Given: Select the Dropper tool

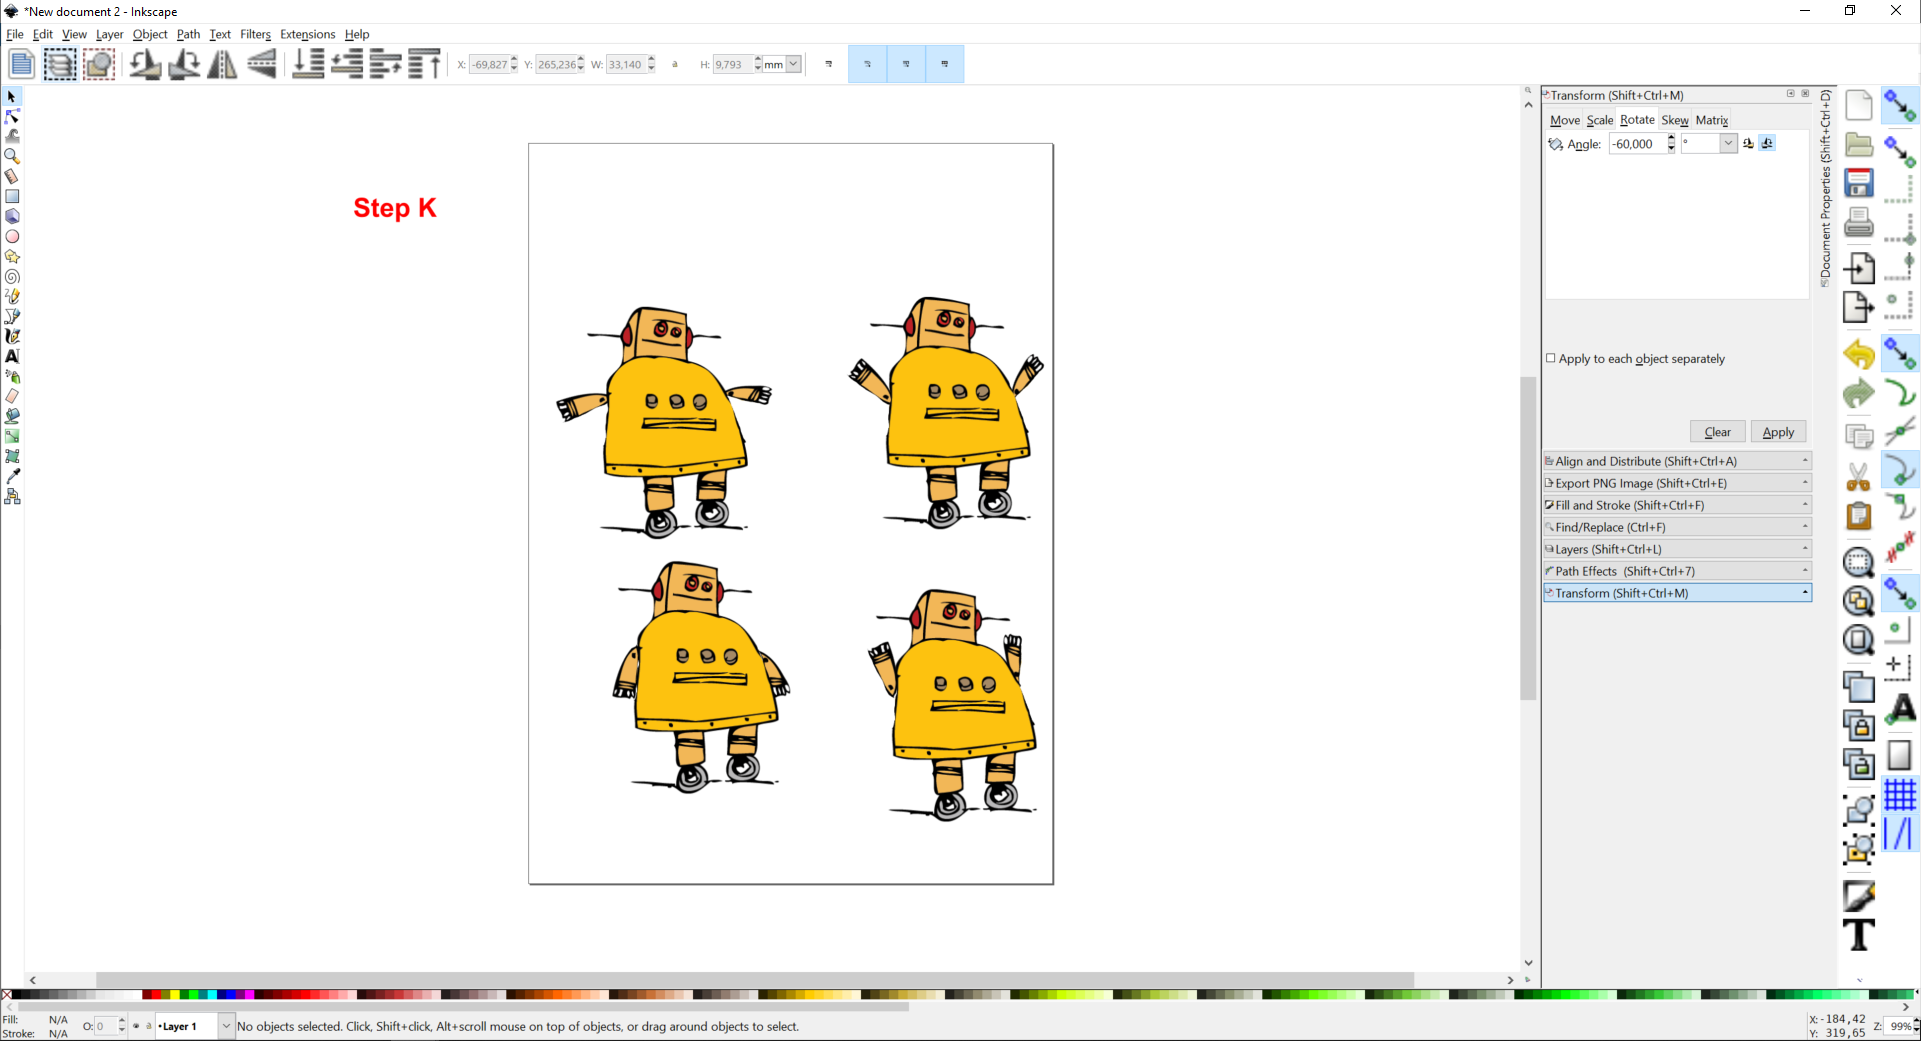Looking at the screenshot, I should 12,477.
